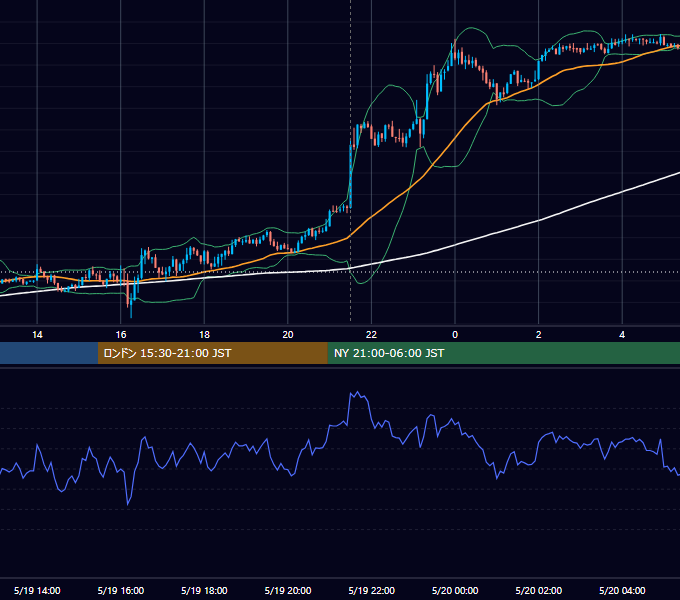The width and height of the screenshot is (680, 600).
Task: Click the 5/19 16:00 label on indicator axis
Action: [x=121, y=590]
